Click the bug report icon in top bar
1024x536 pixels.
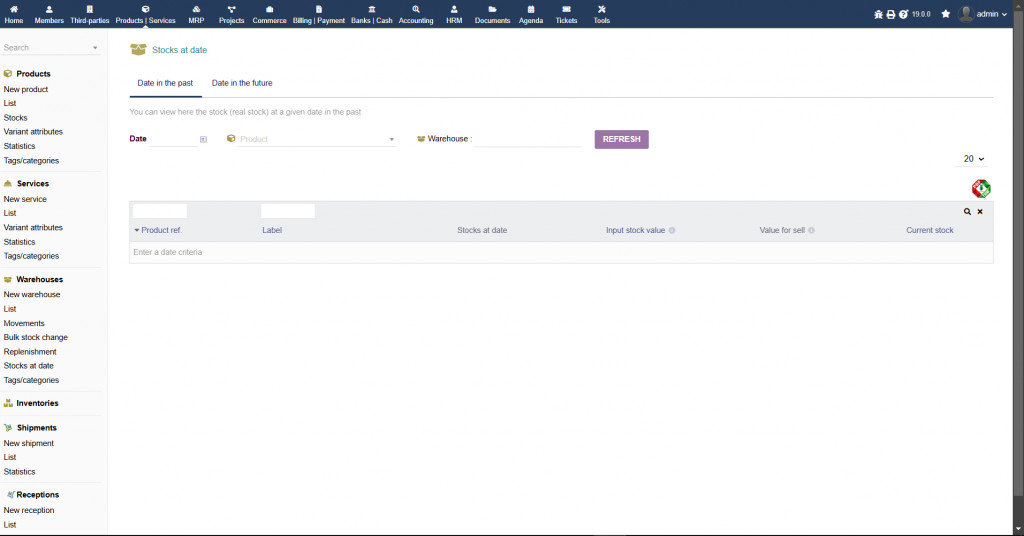[878, 14]
